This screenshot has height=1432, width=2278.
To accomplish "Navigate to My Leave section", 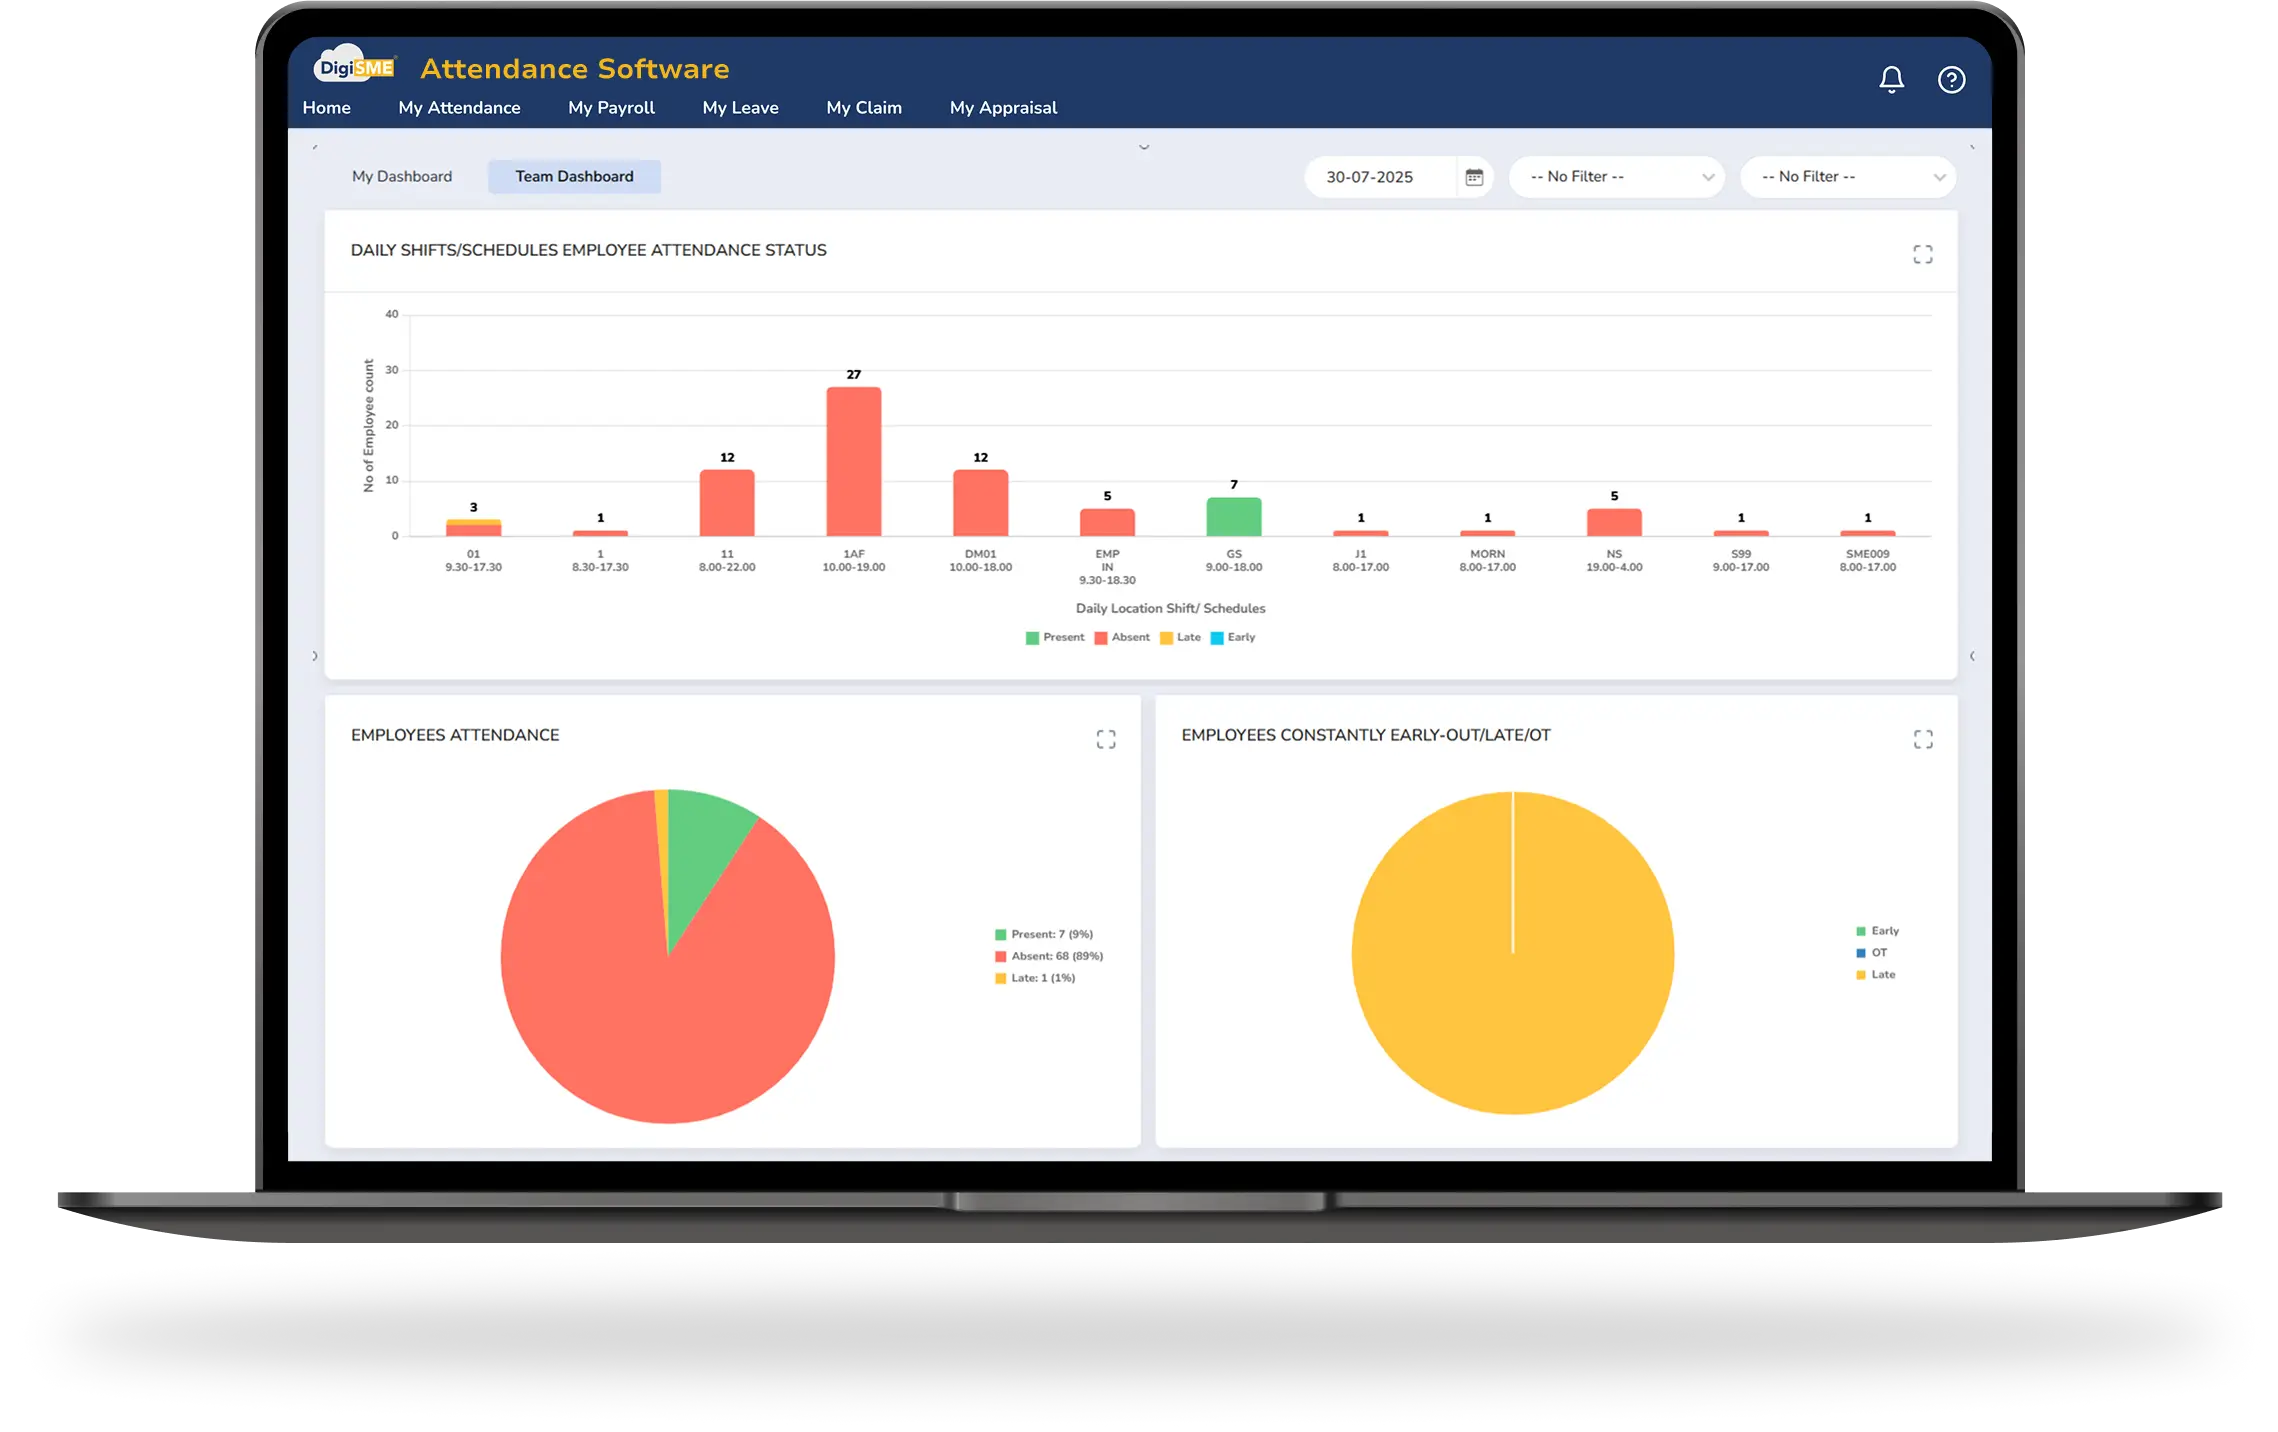I will coord(740,107).
